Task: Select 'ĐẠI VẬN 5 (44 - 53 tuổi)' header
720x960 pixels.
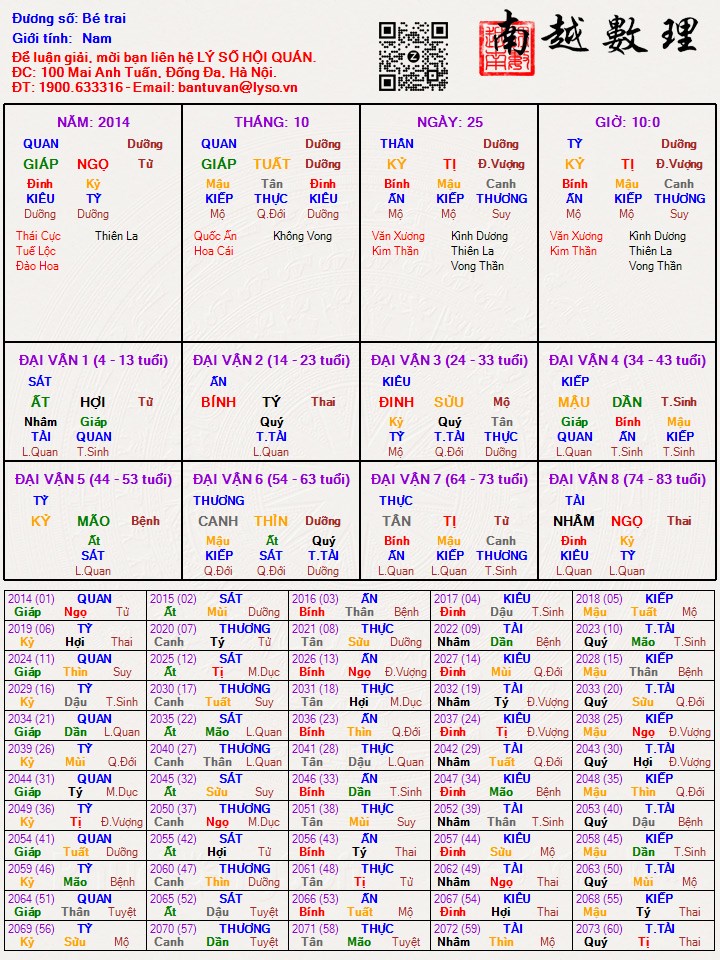Action: coord(93,479)
